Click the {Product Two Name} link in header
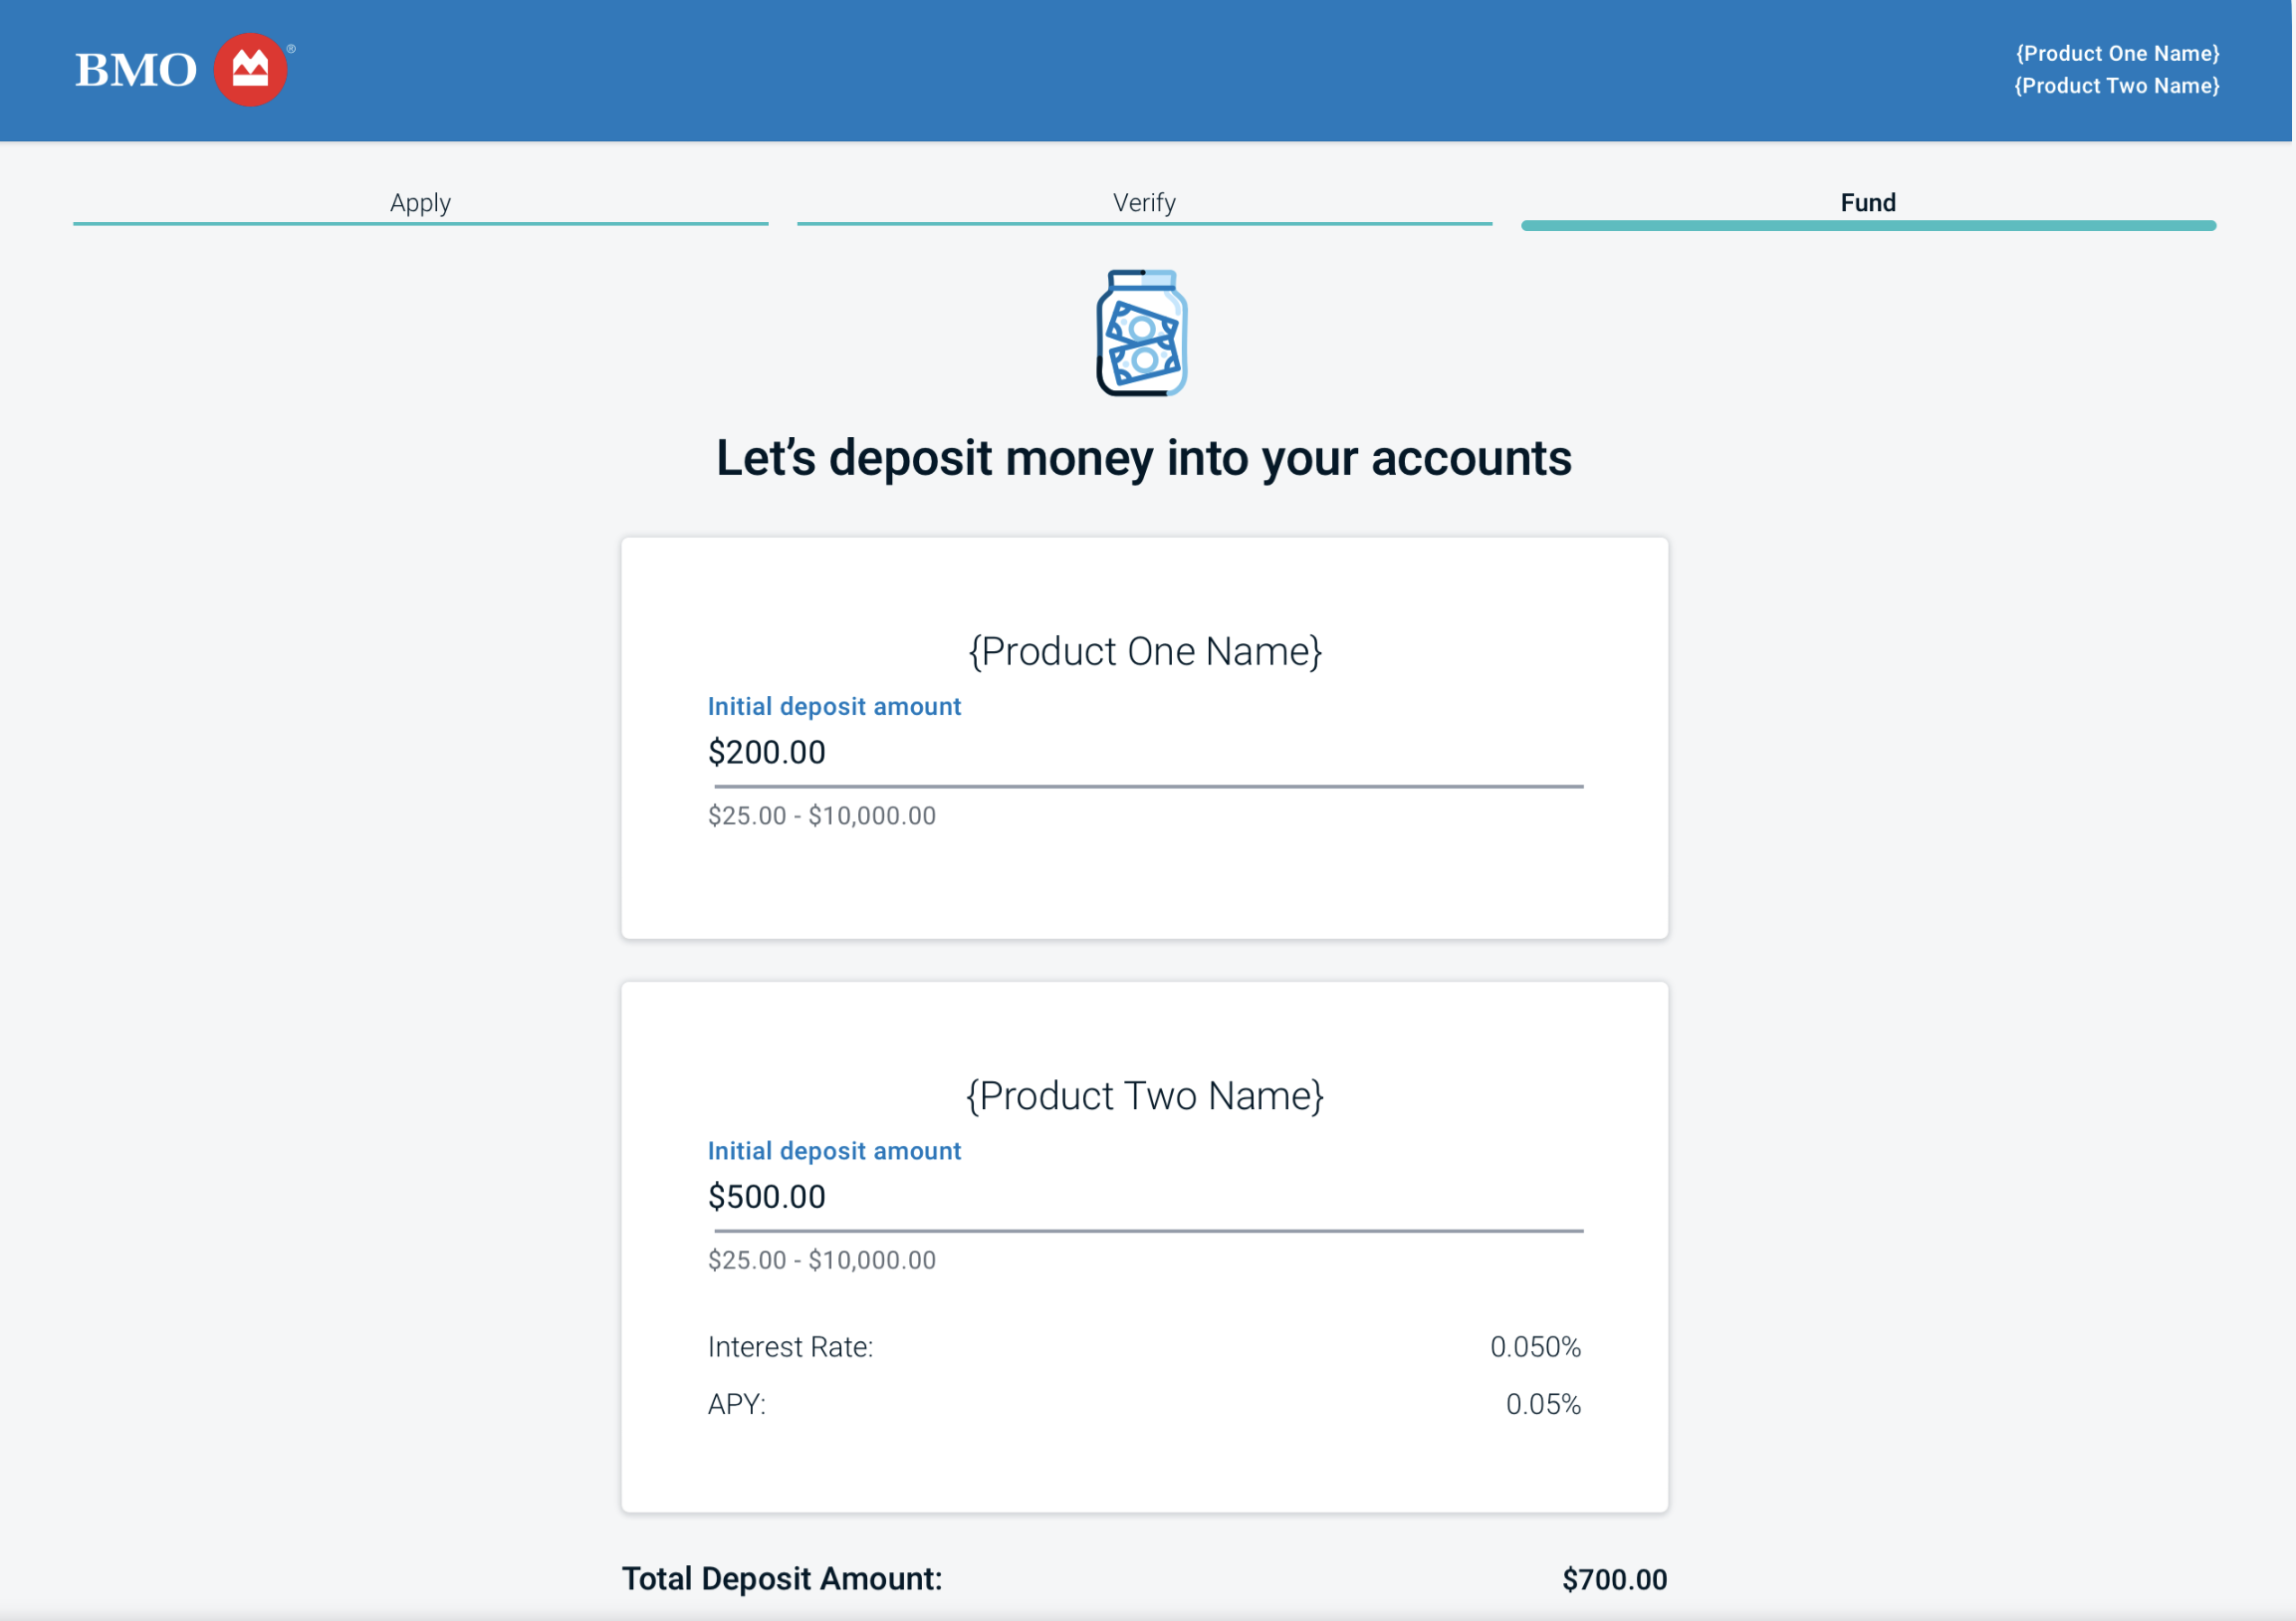The image size is (2296, 1621). point(2118,85)
